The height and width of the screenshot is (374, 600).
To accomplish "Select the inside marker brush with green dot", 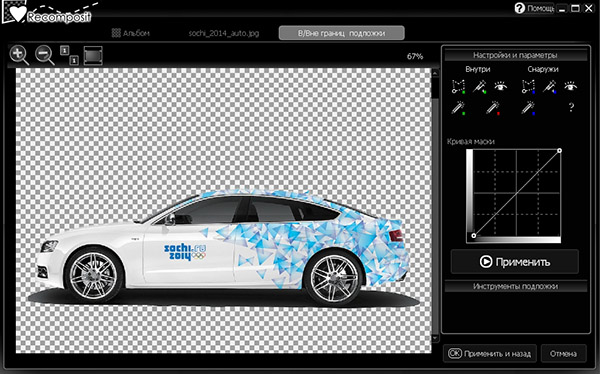I will coord(479,87).
